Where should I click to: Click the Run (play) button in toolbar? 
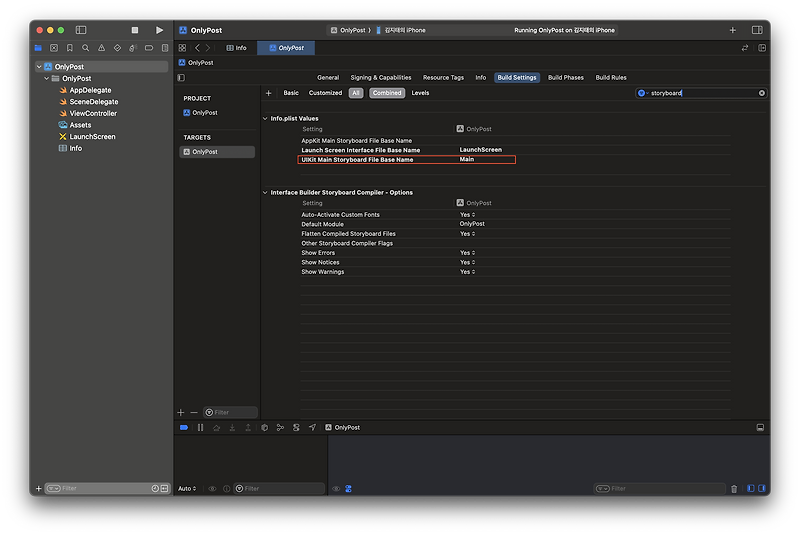point(159,30)
